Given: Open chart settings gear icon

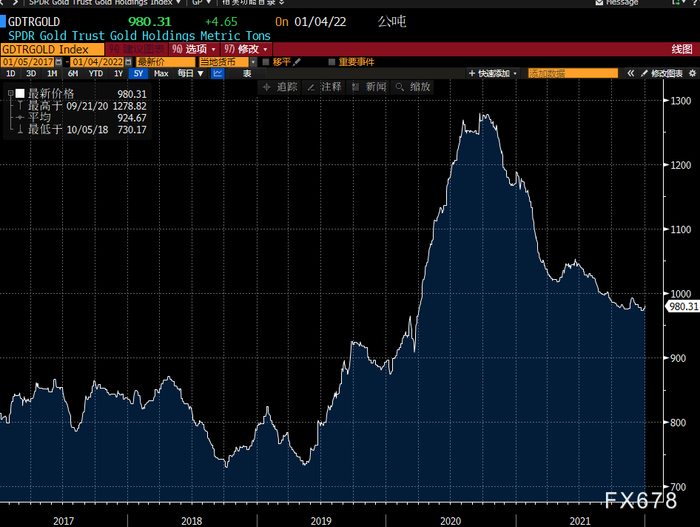Looking at the screenshot, I should tap(692, 73).
